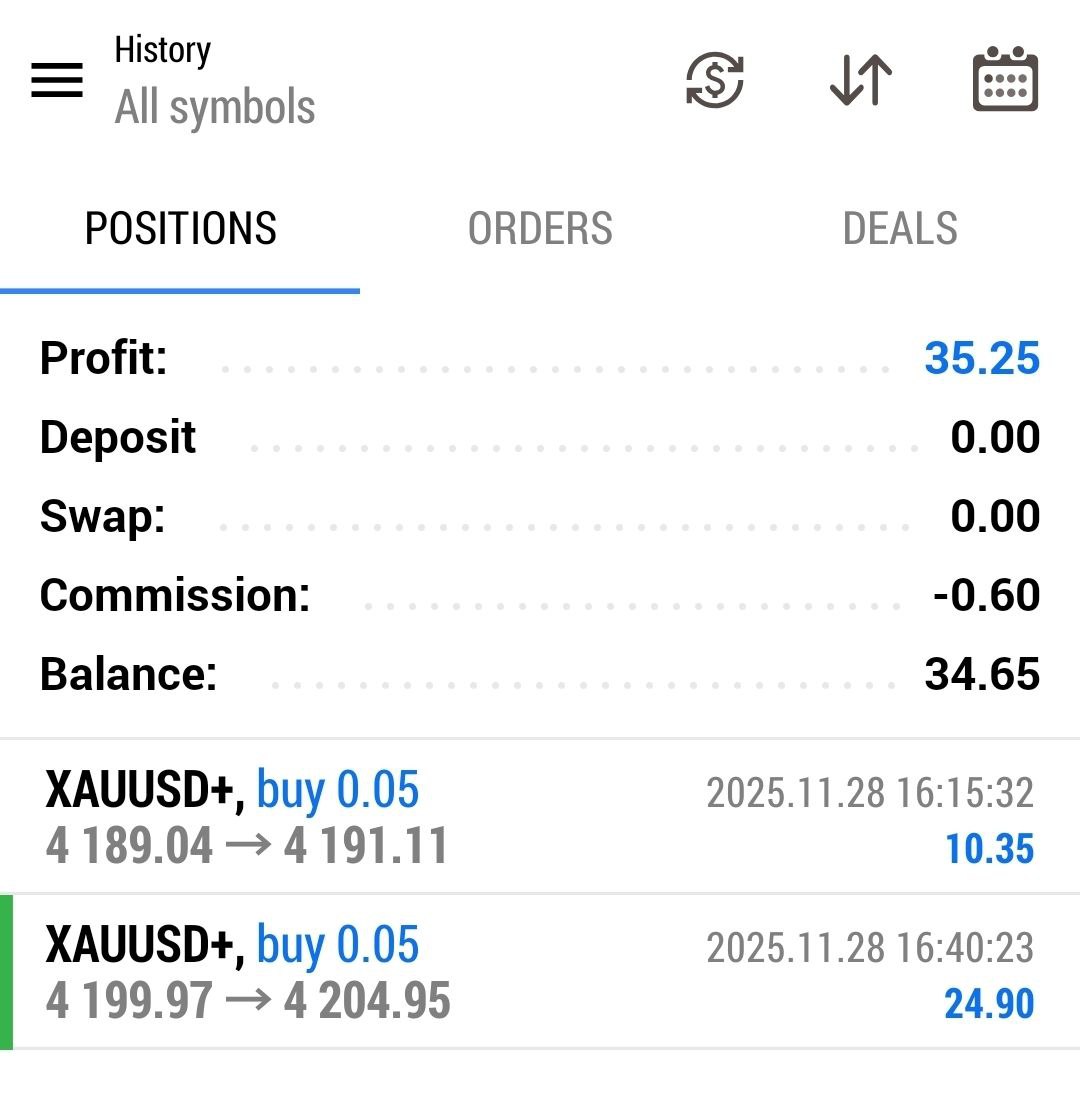1080x1117 pixels.
Task: Tap the 10.35 position profit
Action: [989, 849]
